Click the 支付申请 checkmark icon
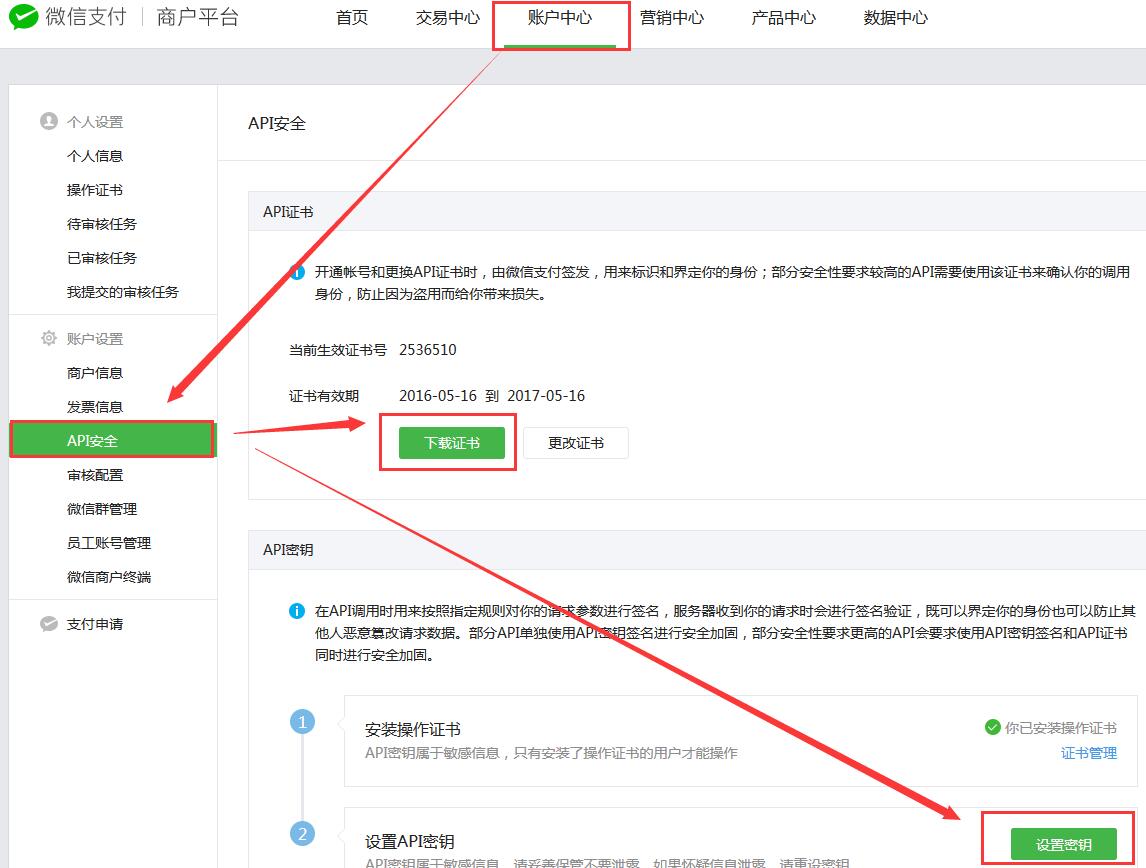 pos(49,623)
